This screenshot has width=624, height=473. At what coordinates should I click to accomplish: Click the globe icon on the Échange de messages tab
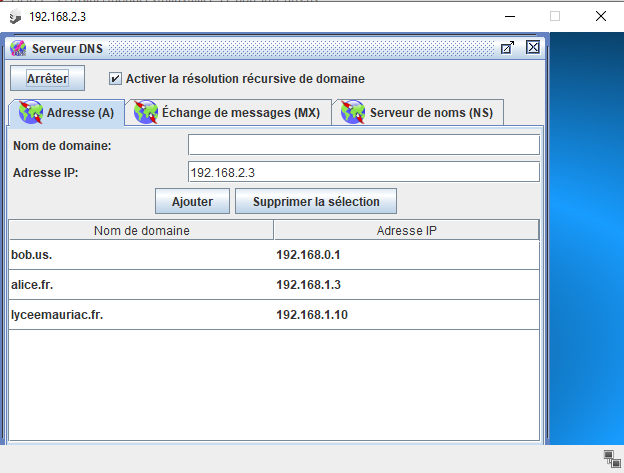[146, 113]
